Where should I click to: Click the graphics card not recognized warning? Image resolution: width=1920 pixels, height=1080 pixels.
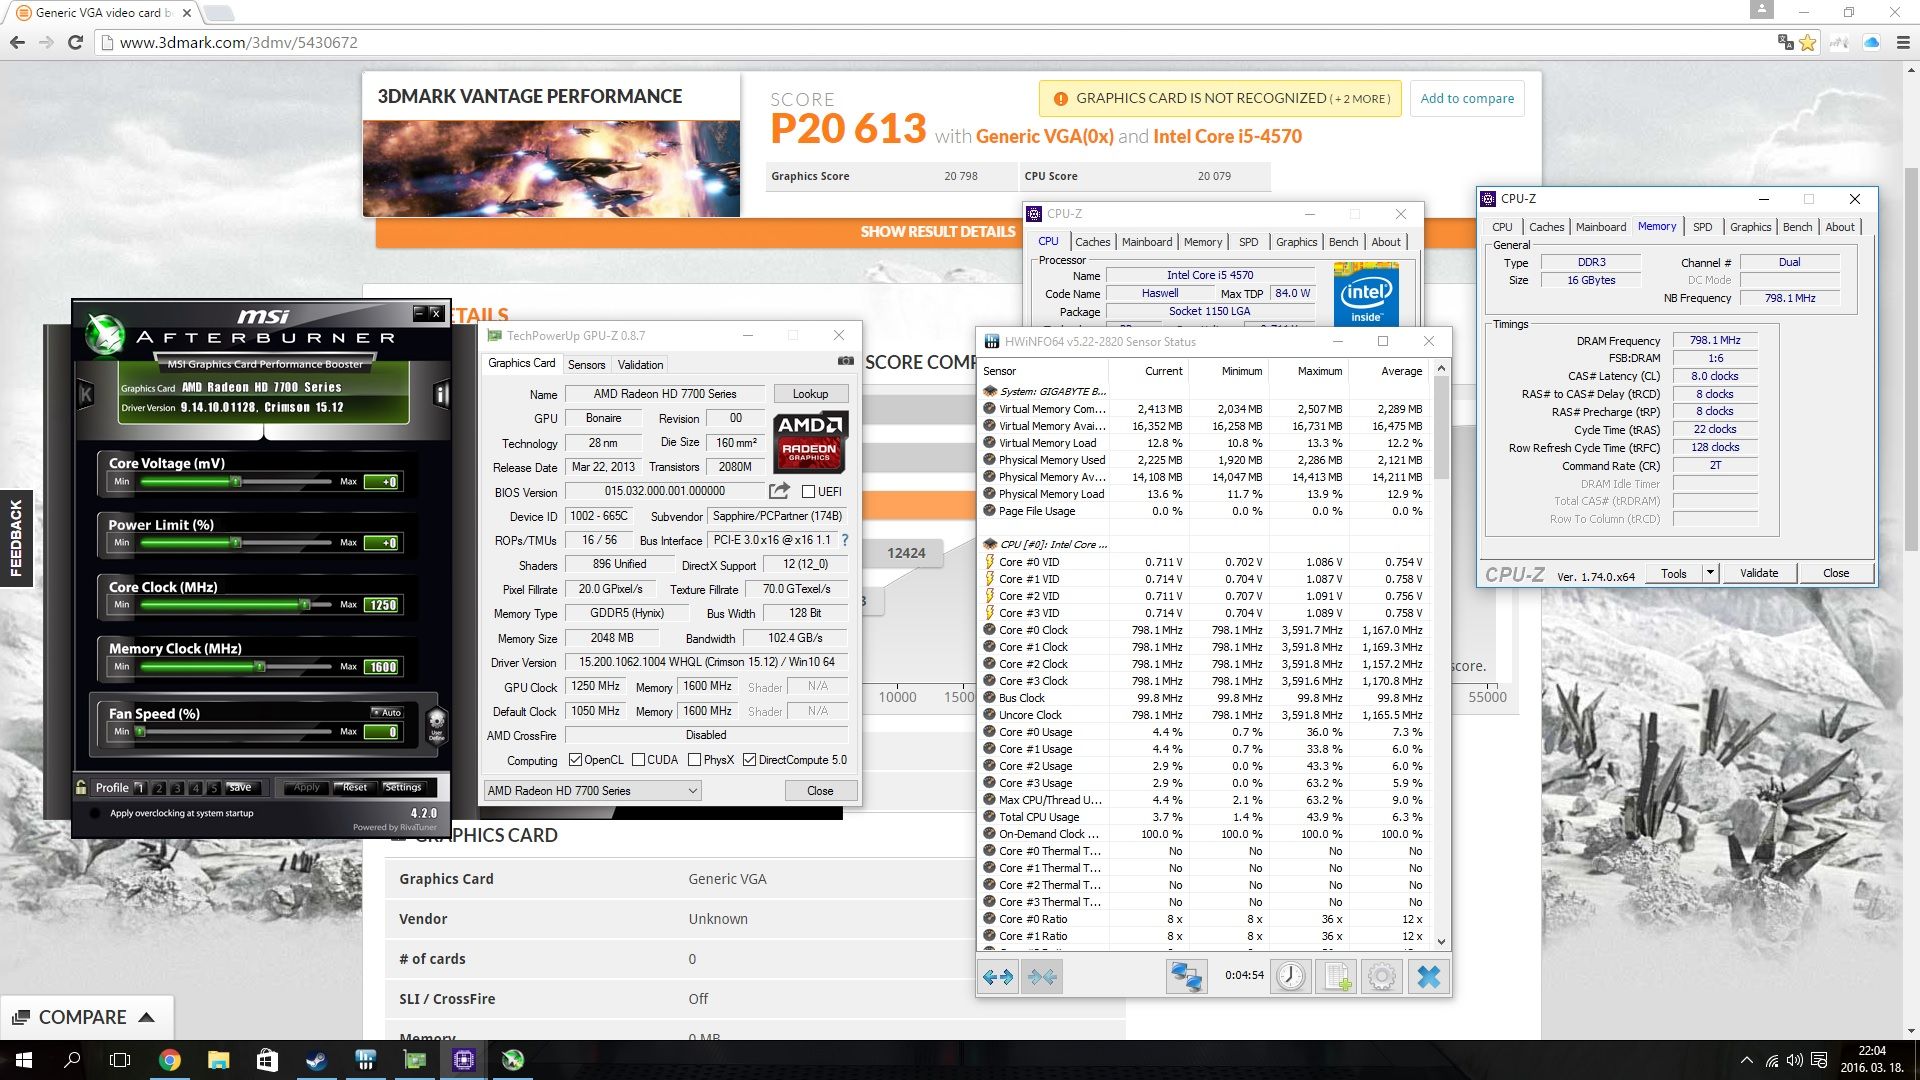tap(1220, 98)
